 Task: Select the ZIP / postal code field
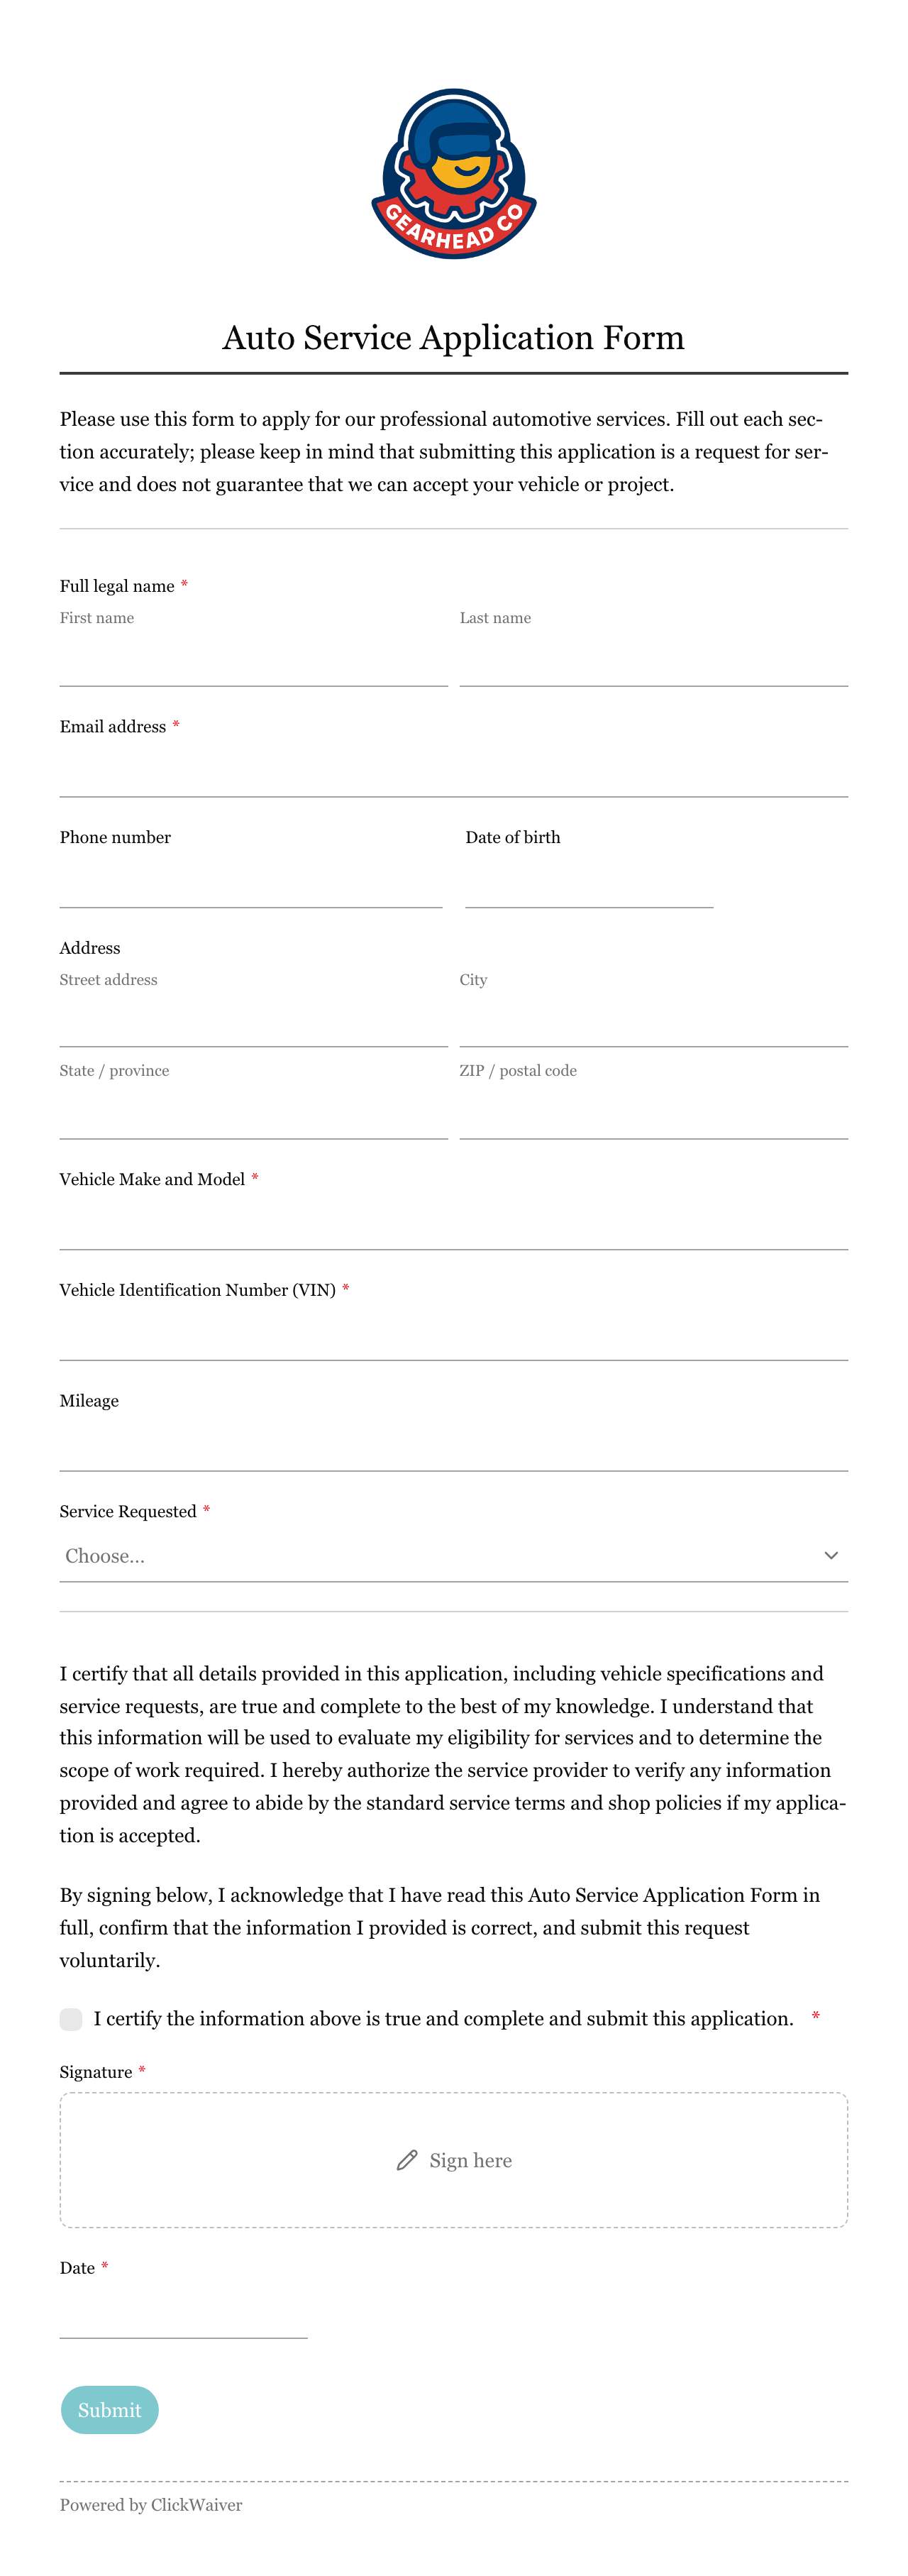[x=653, y=1114]
